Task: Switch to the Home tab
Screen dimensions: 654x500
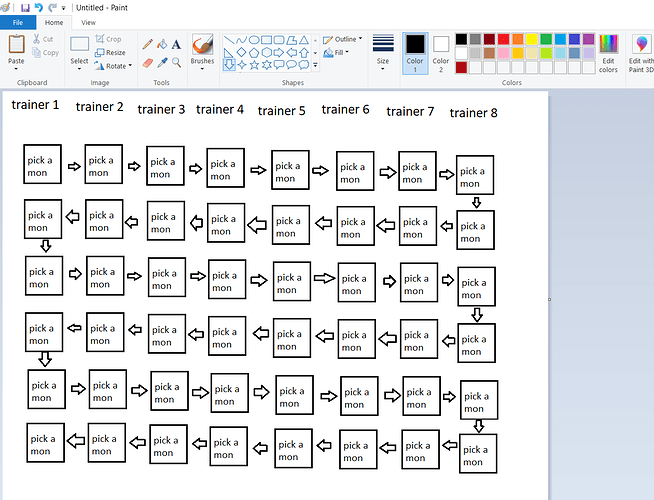Action: coord(54,23)
